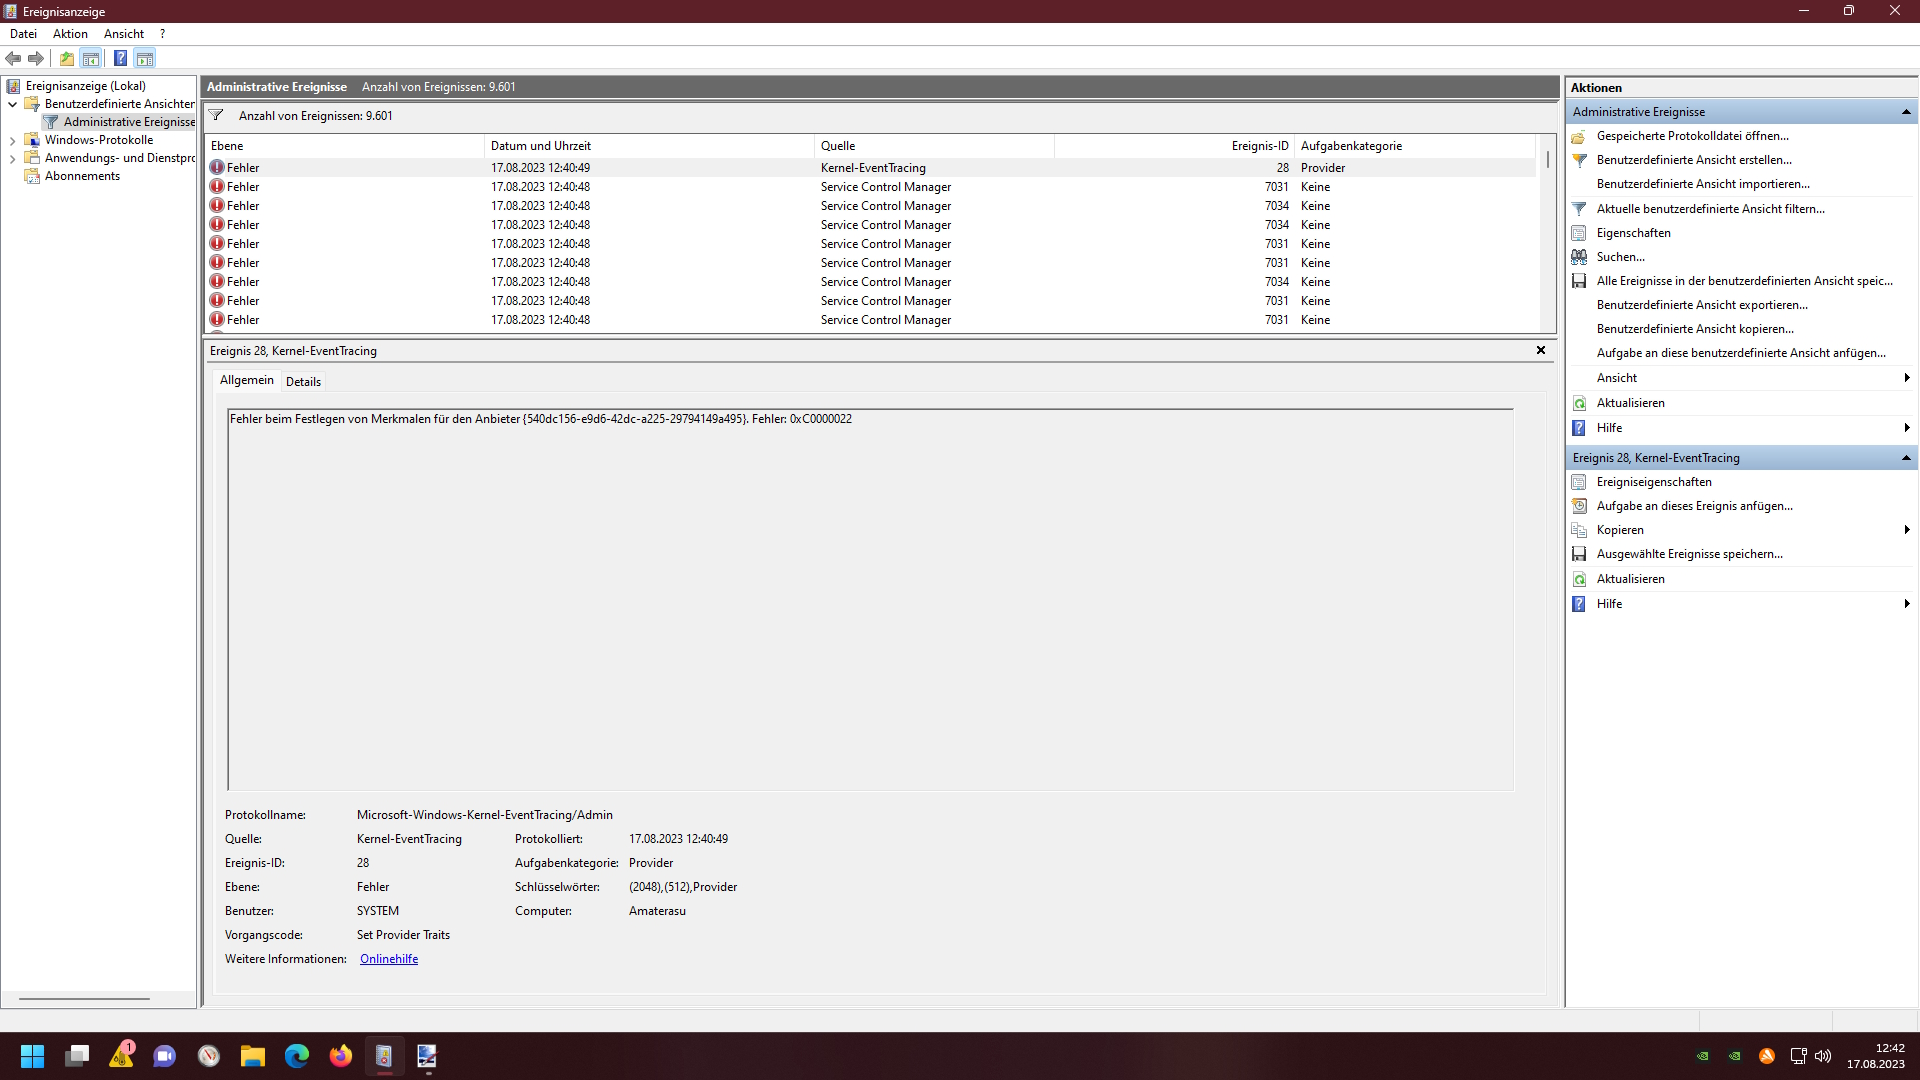Collapse the Ereignis 28, Kernel-EventTracing actions section
Viewport: 1920px width, 1080px height.
[x=1906, y=458]
